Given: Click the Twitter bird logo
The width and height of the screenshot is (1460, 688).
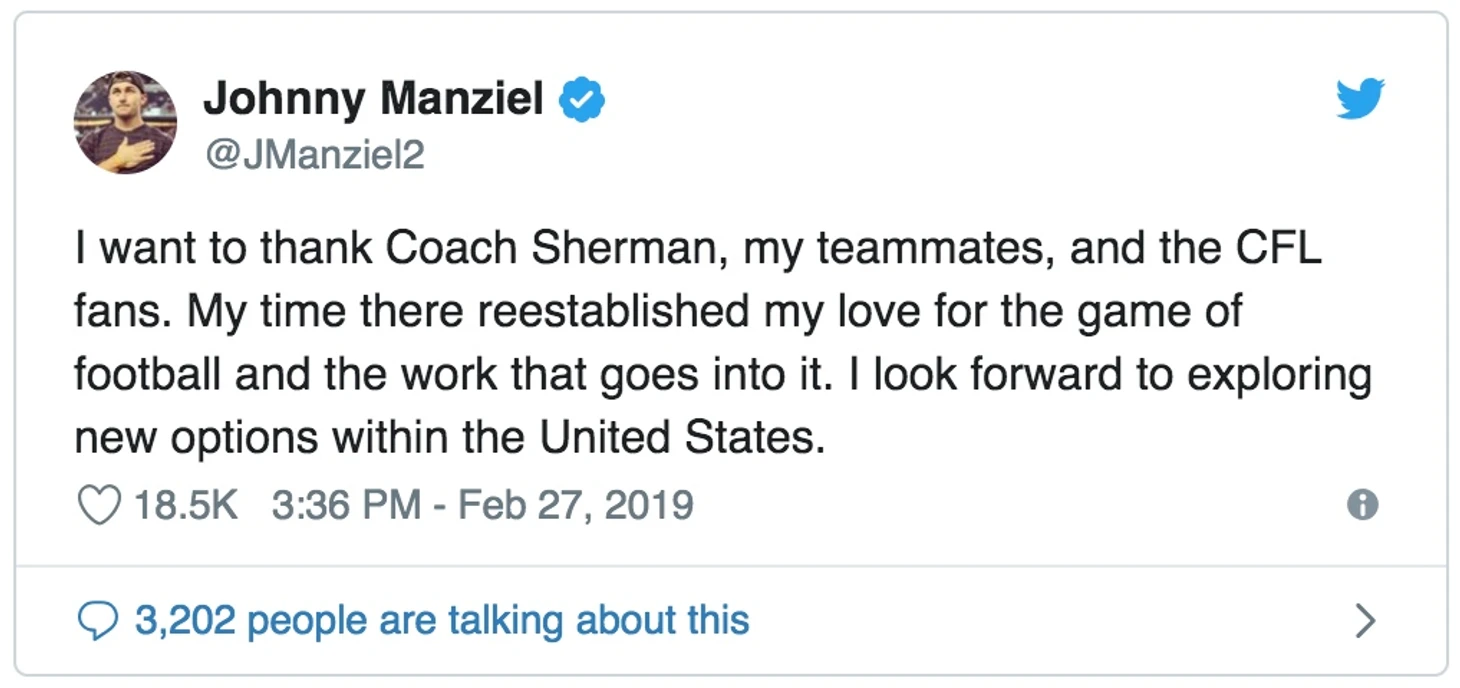Looking at the screenshot, I should click(x=1360, y=99).
